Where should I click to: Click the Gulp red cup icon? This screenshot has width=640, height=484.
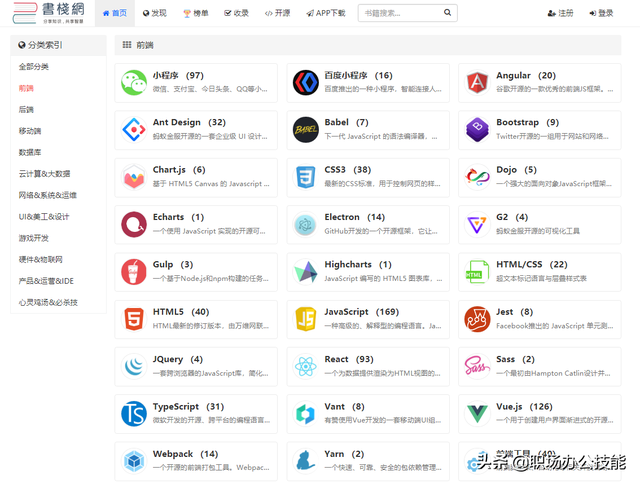coord(134,272)
